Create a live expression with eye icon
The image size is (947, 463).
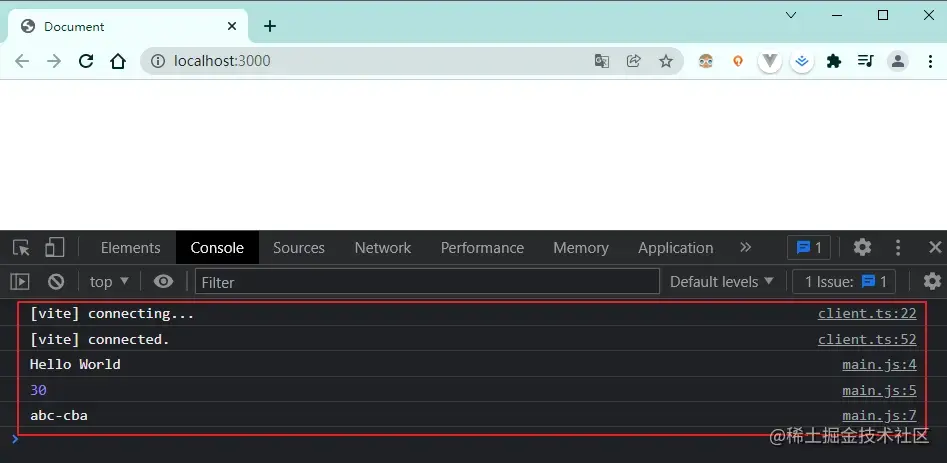[163, 281]
